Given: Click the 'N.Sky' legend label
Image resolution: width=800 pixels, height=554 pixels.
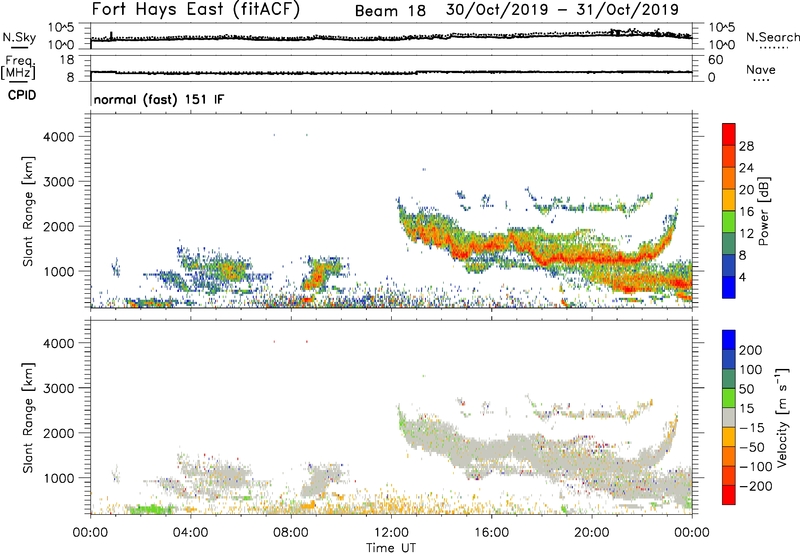Looking at the screenshot, I should click(19, 37).
